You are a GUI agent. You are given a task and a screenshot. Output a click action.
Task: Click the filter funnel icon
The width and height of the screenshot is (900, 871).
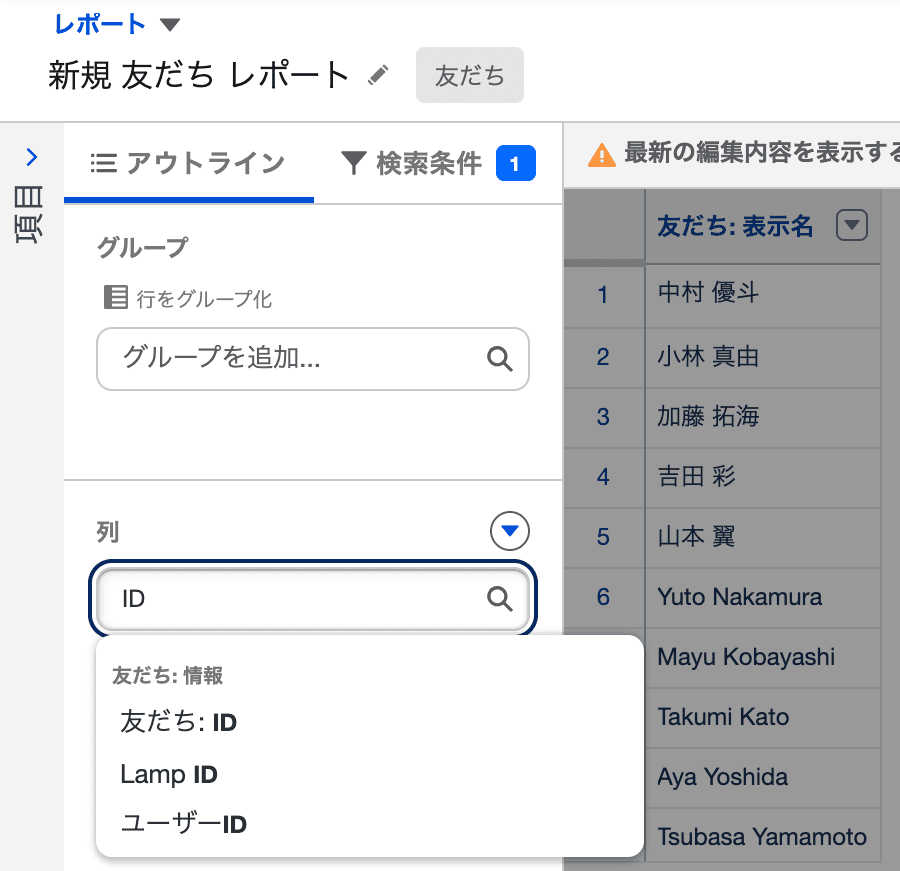pyautogui.click(x=353, y=163)
